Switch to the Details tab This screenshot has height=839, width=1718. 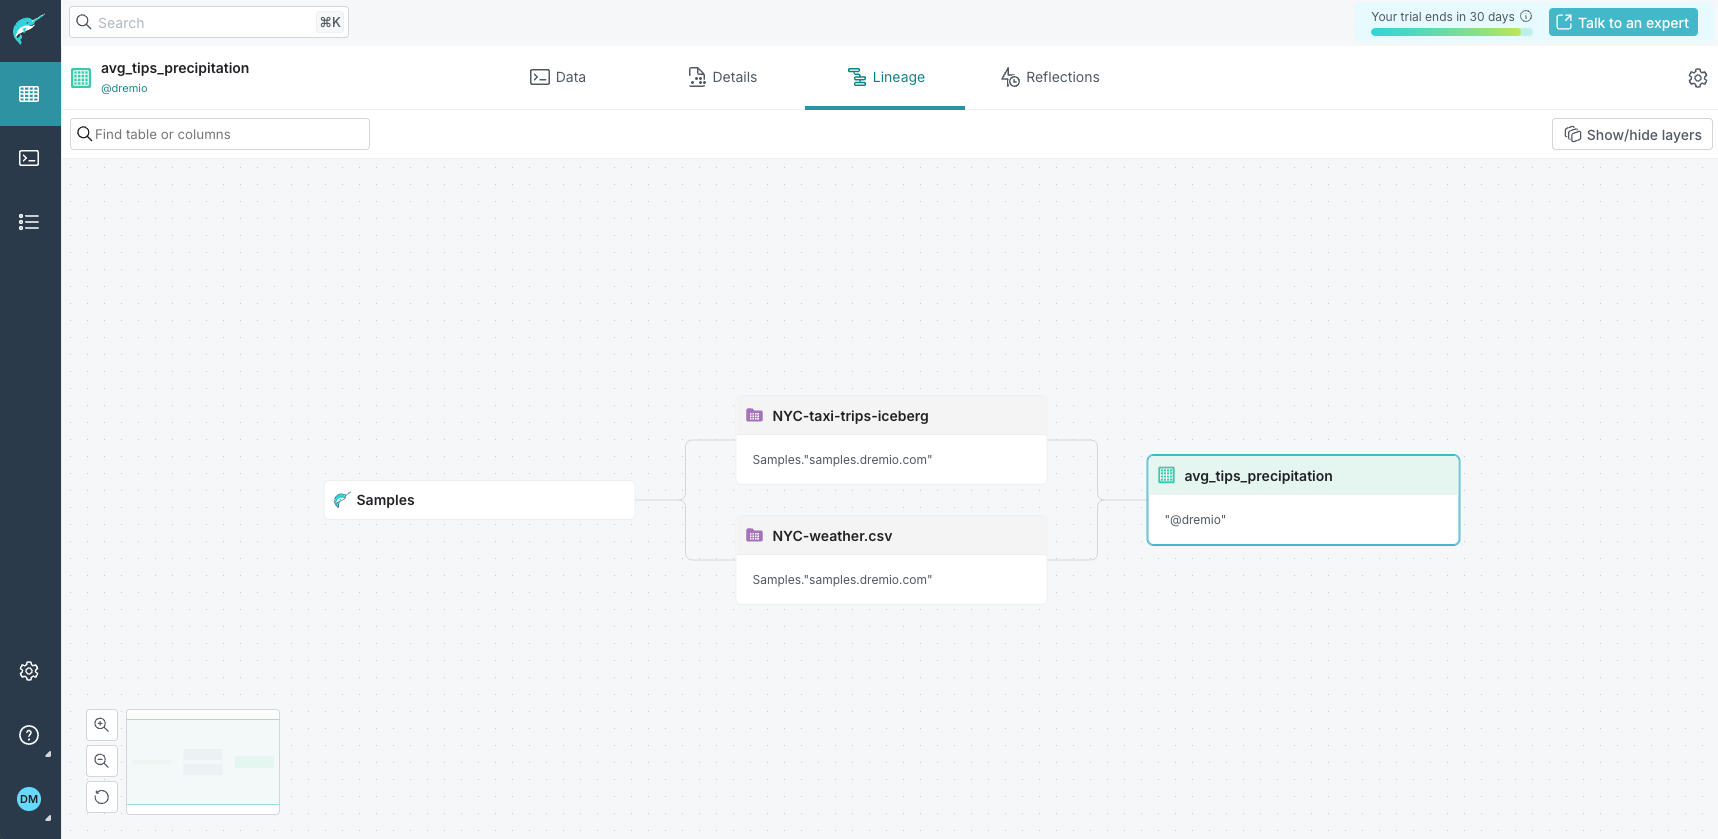723,77
